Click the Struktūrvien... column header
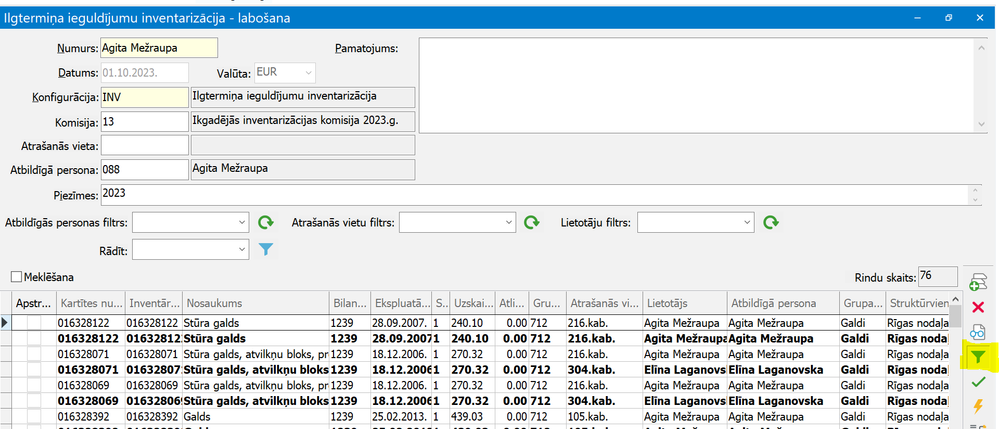Screen dimensions: 999x429 [x=917, y=303]
